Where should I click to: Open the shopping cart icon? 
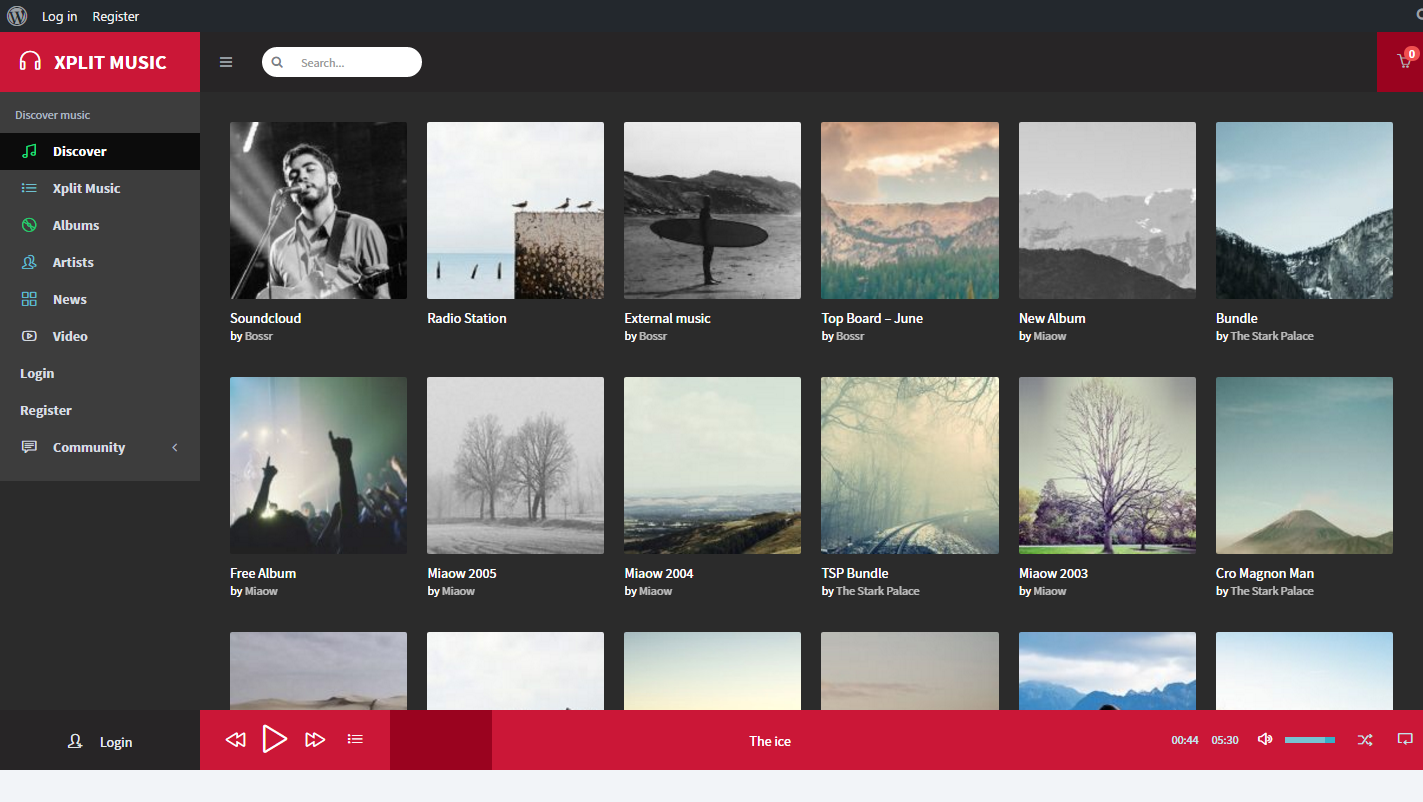[x=1404, y=62]
